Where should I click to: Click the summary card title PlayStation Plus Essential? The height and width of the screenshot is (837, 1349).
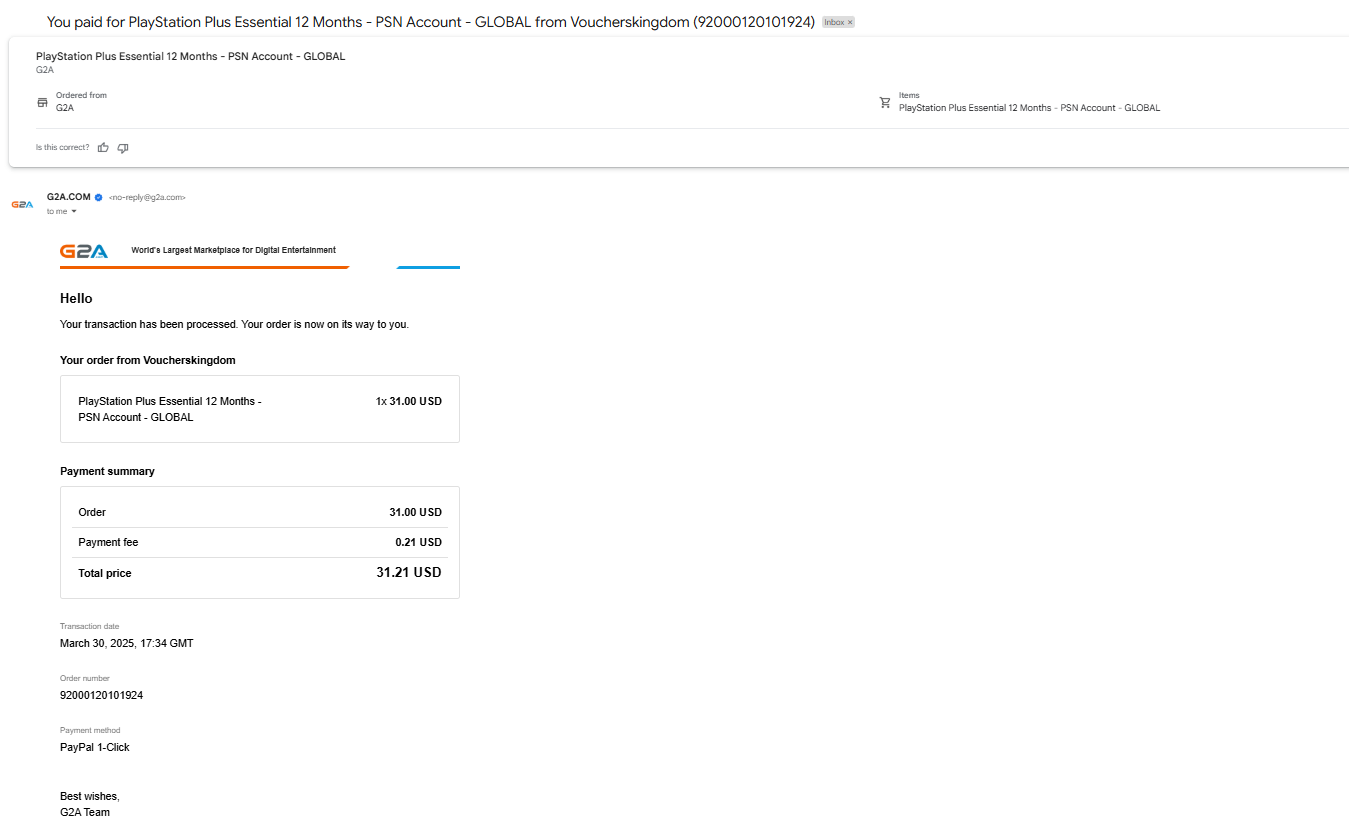point(190,57)
